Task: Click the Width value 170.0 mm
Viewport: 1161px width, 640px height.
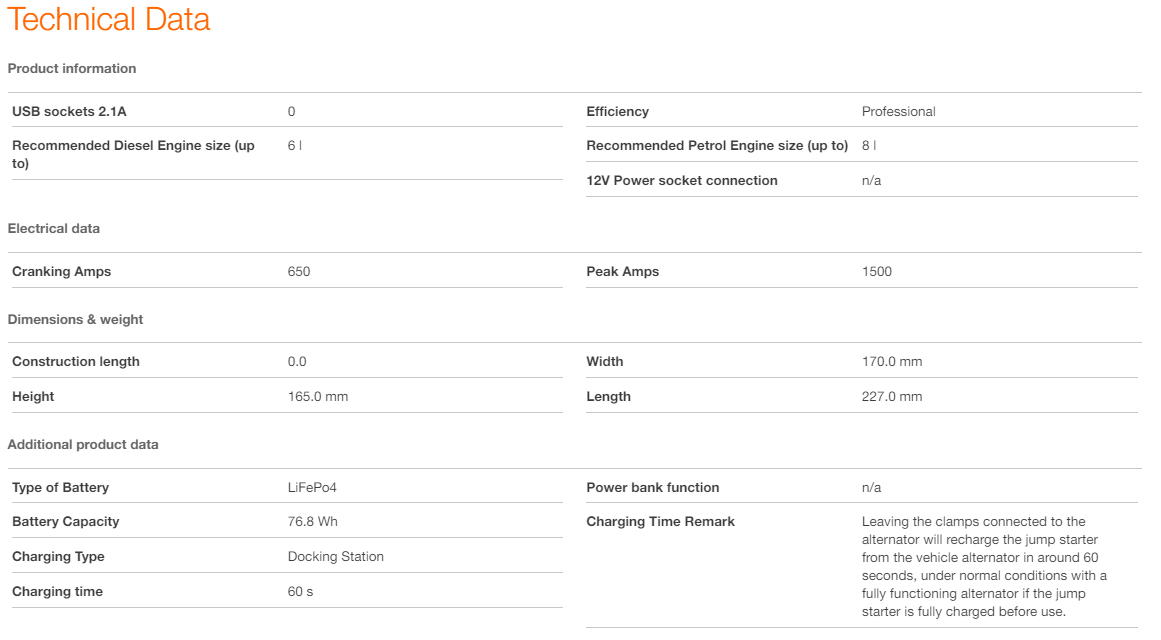Action: [x=892, y=362]
